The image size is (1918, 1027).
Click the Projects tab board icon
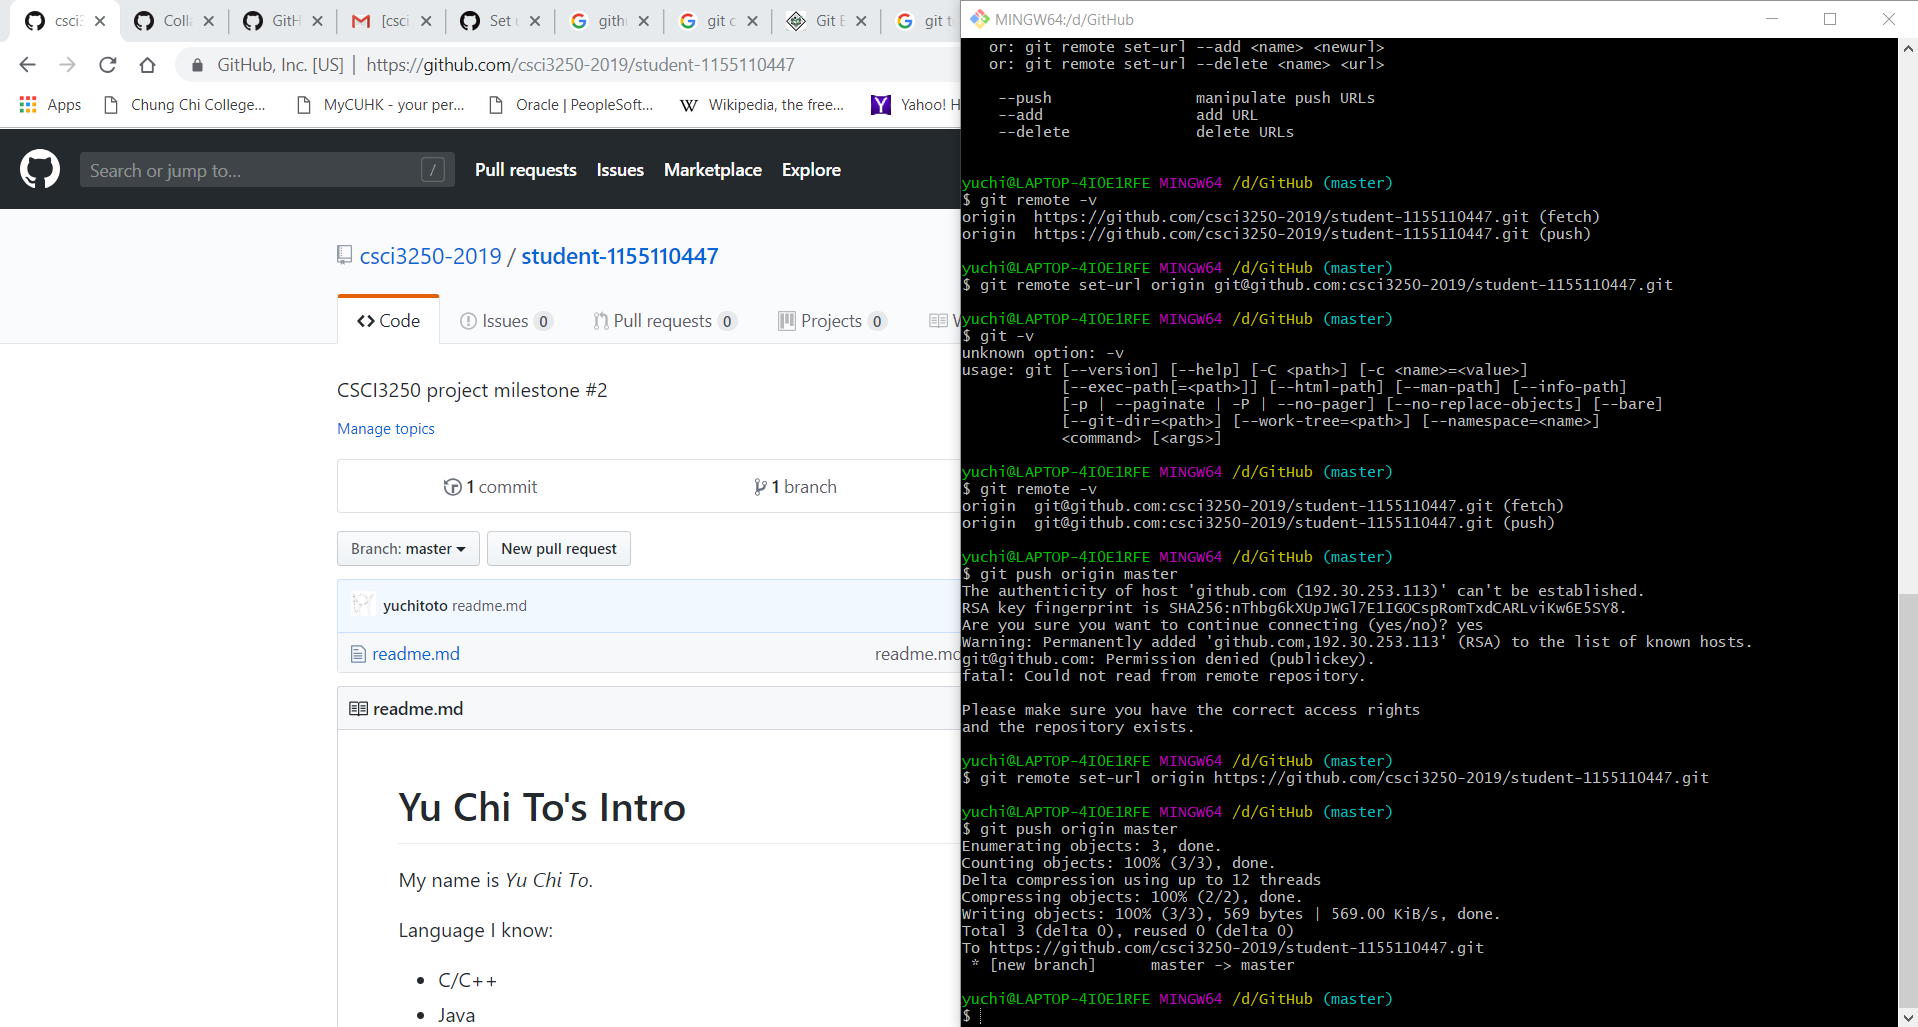tap(787, 321)
